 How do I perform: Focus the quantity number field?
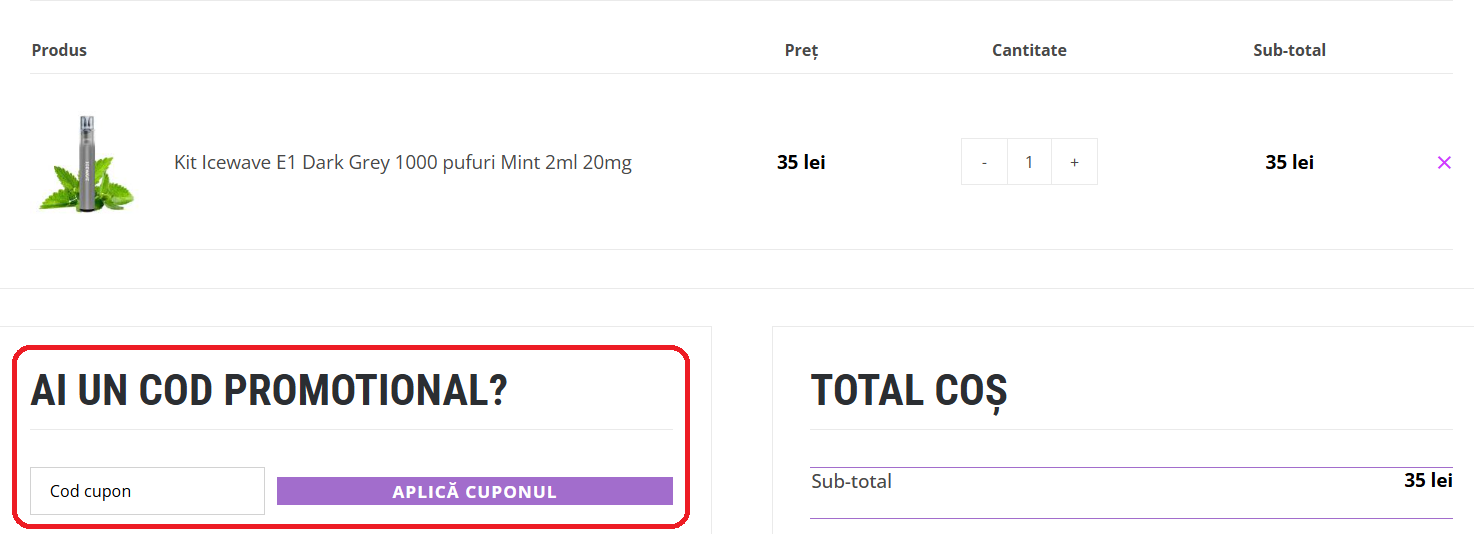pyautogui.click(x=1029, y=162)
